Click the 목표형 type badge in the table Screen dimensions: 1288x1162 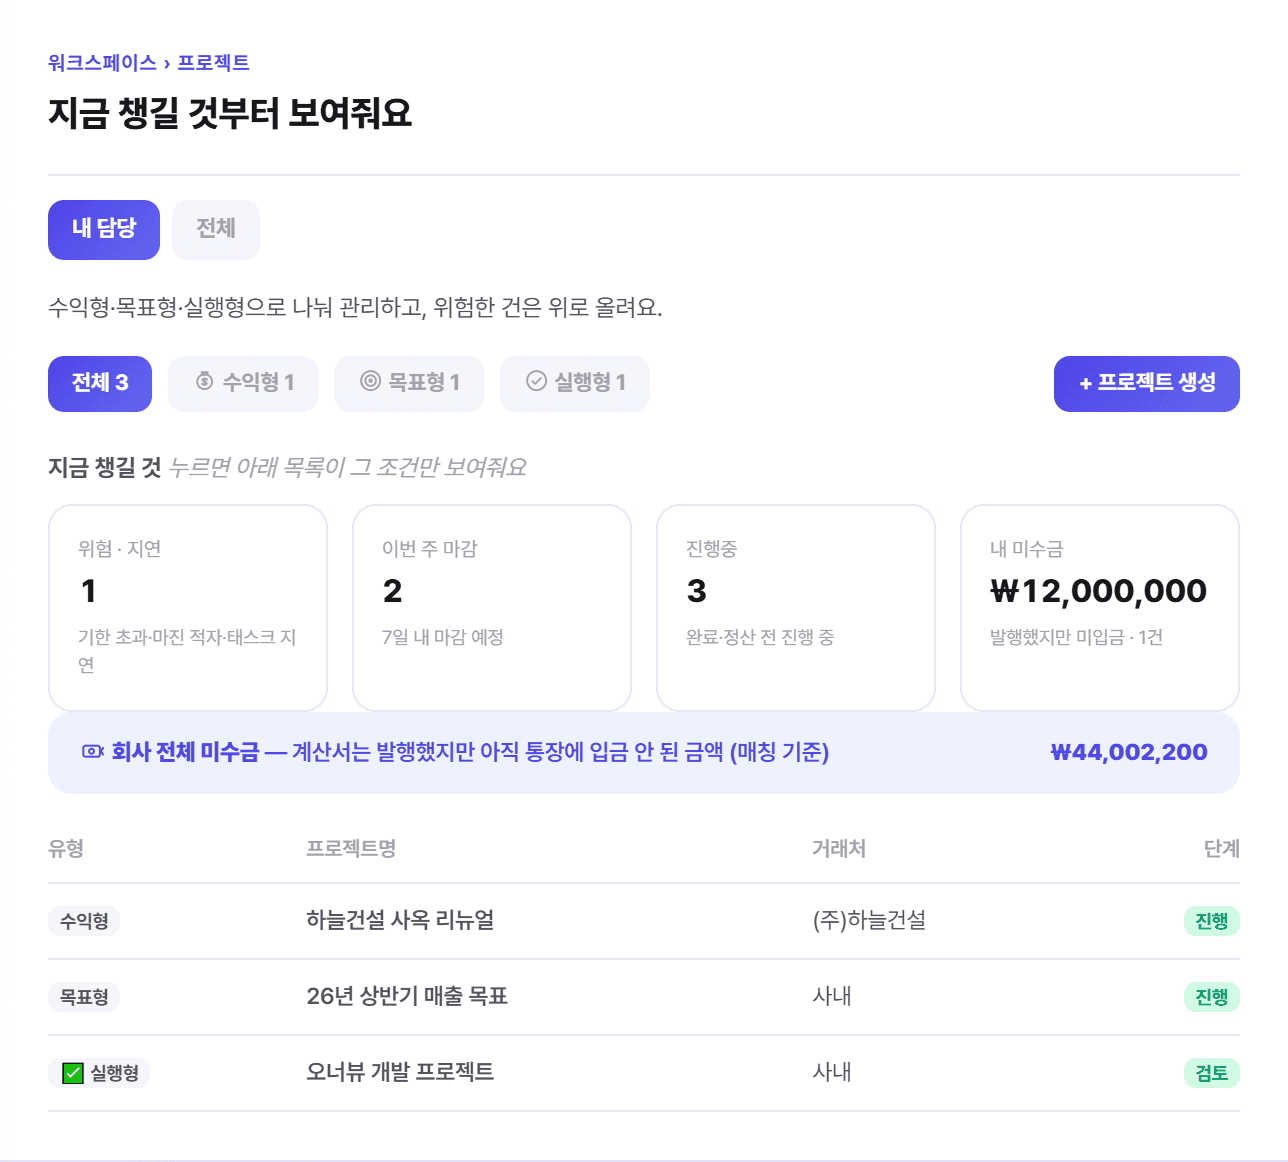click(84, 997)
